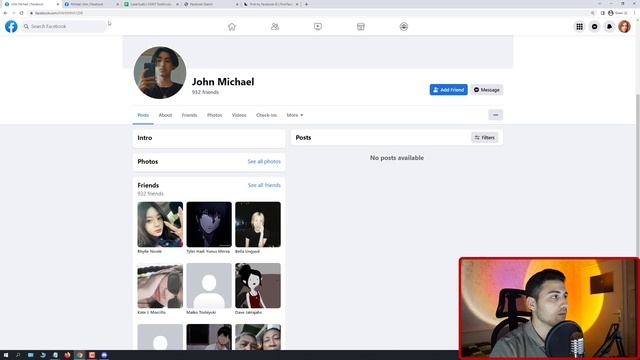Image resolution: width=640 pixels, height=360 pixels.
Task: Switch to the second Facebook browser tab
Action: pos(90,4)
